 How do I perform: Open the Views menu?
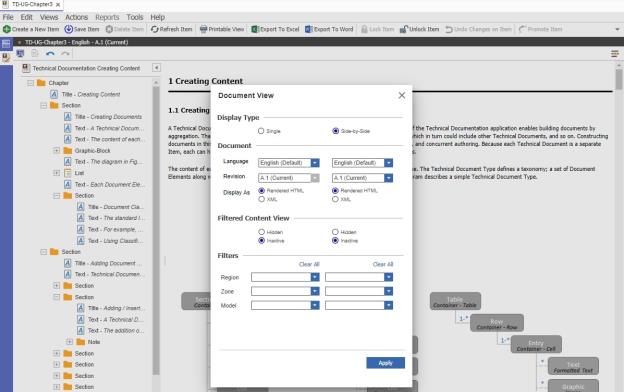pos(49,17)
